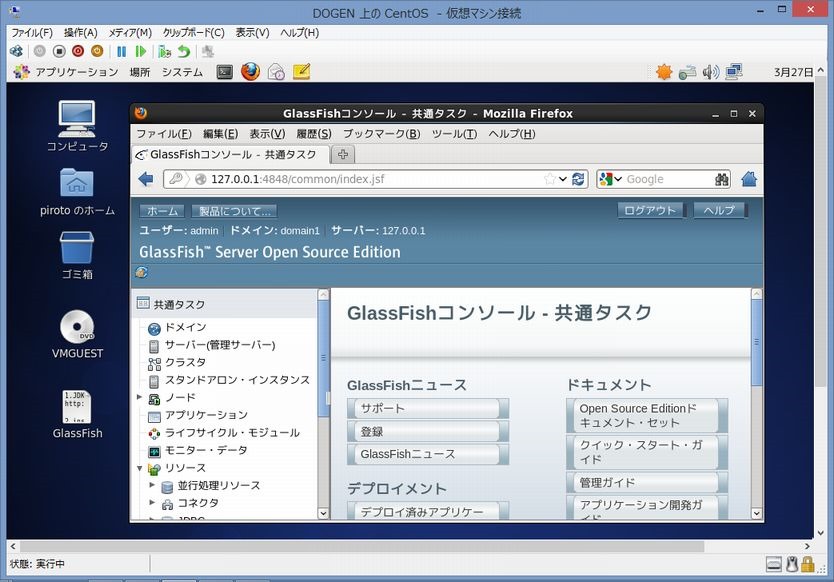Open the メディア(M) menu of the VM window
The image size is (834, 582).
pos(130,32)
